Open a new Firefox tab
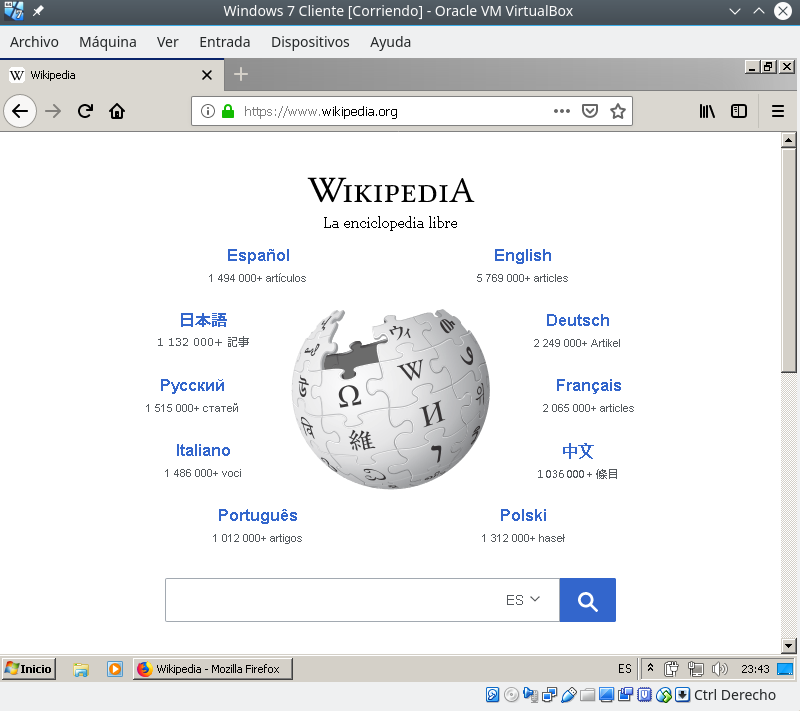Viewport: 800px width, 711px height. tap(241, 74)
